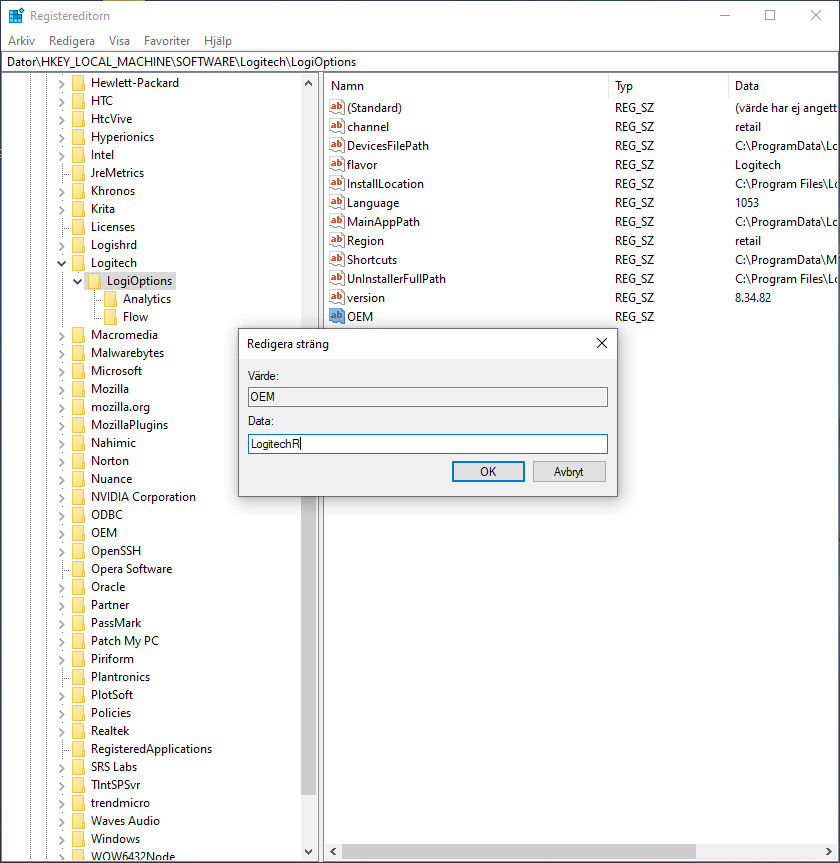Click the string icon next to DevicesFilePath
Viewport: 840px width, 863px height.
[339, 145]
